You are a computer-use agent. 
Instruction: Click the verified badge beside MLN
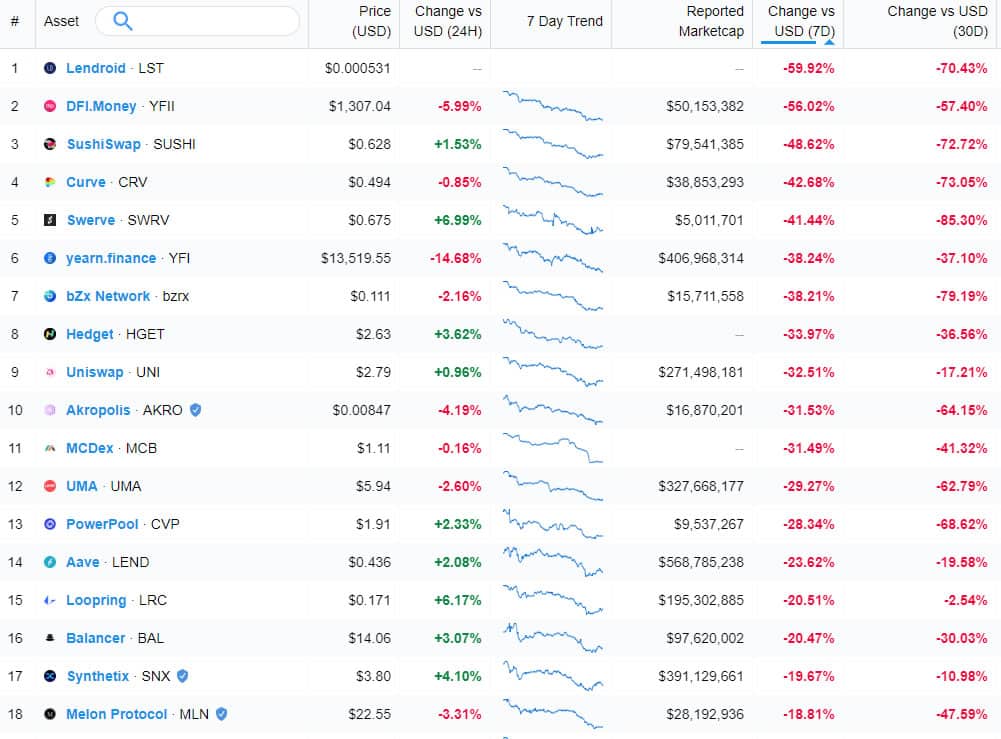[221, 714]
